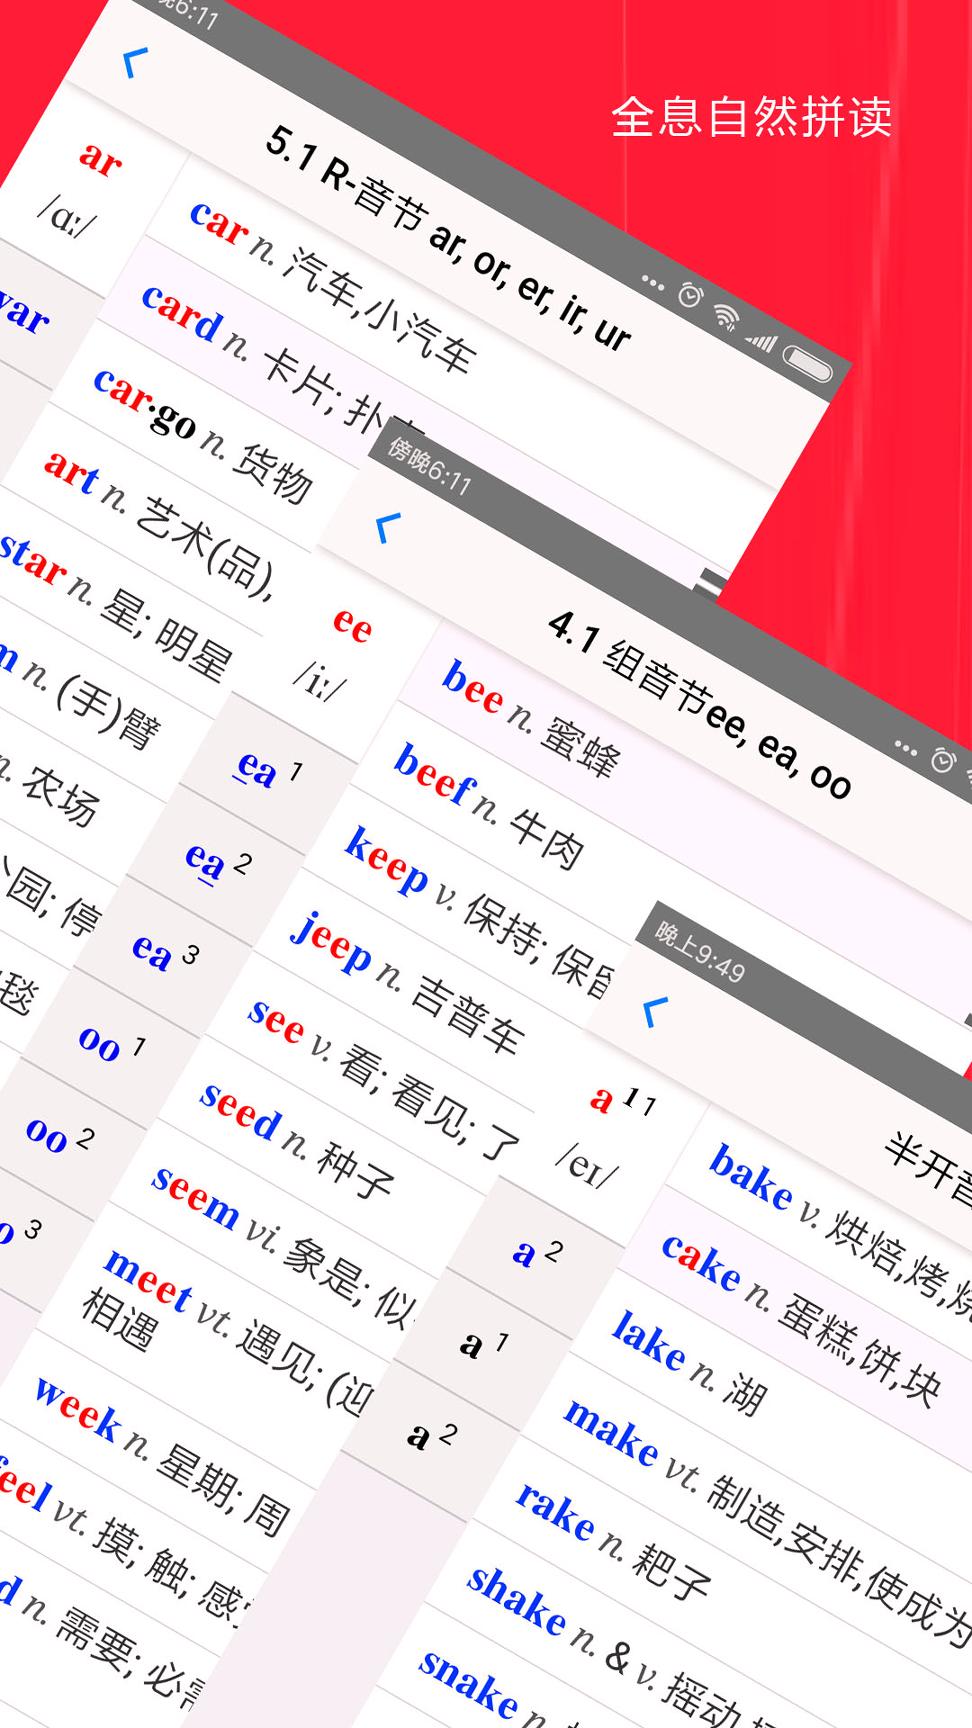The height and width of the screenshot is (1728, 972).
Task: Open word 'car·go n. 货物'
Action: click(202, 433)
